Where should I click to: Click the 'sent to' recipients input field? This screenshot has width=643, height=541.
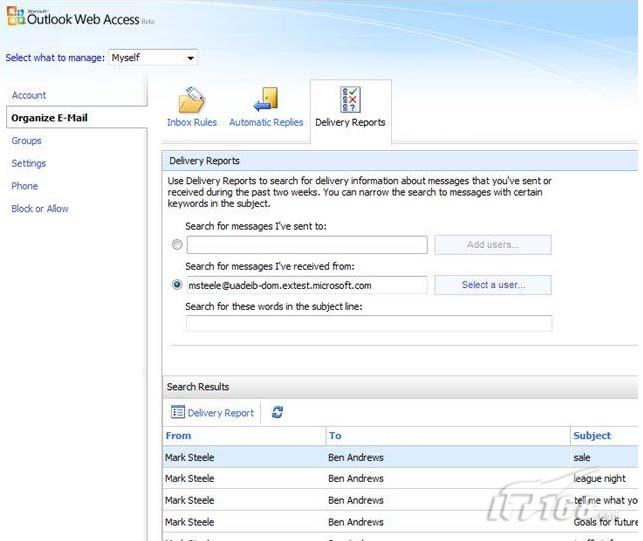307,245
